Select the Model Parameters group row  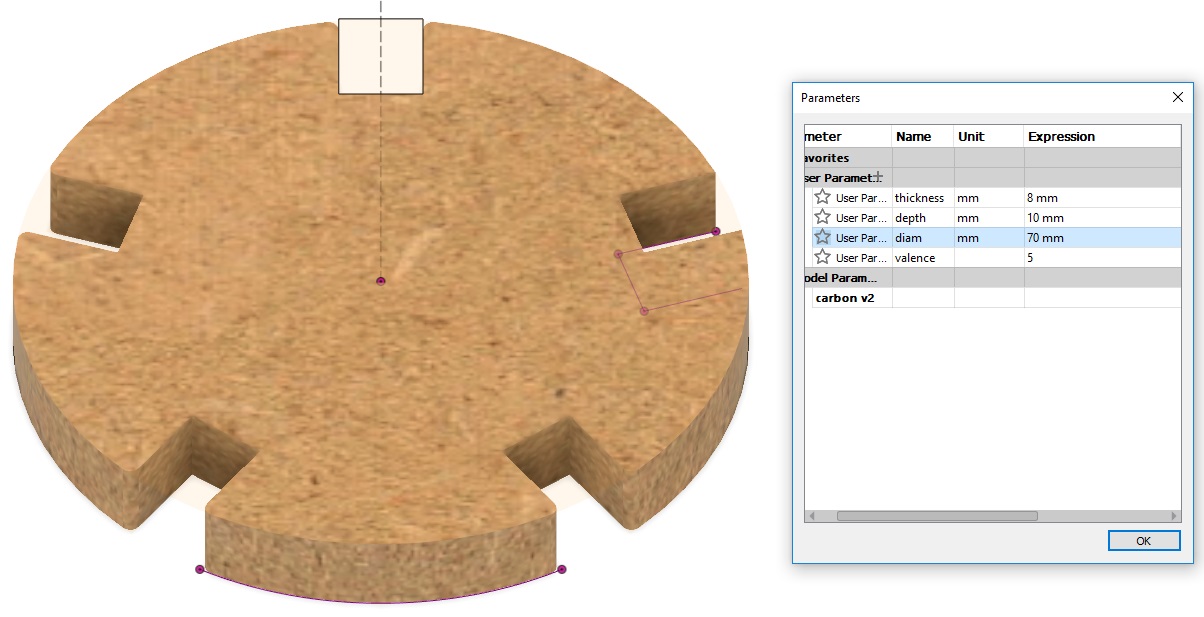coord(993,278)
